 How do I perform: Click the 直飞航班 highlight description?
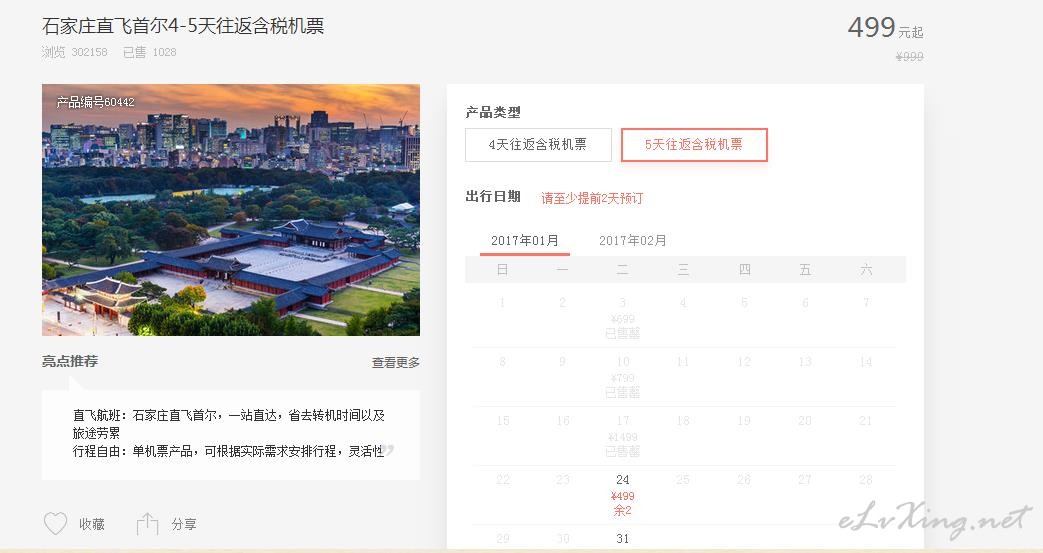coord(229,424)
